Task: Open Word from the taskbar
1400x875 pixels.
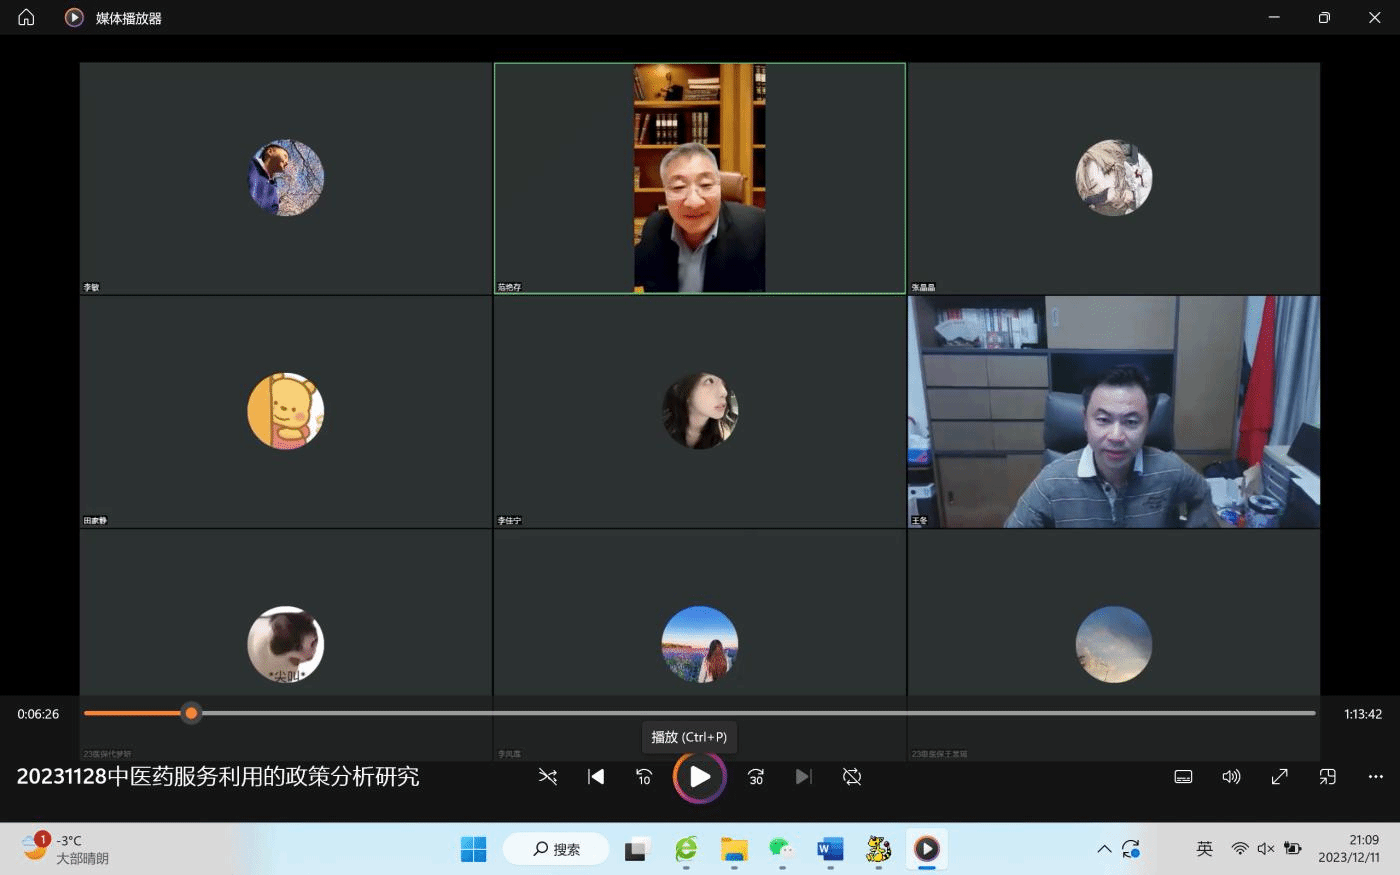Action: tap(829, 849)
